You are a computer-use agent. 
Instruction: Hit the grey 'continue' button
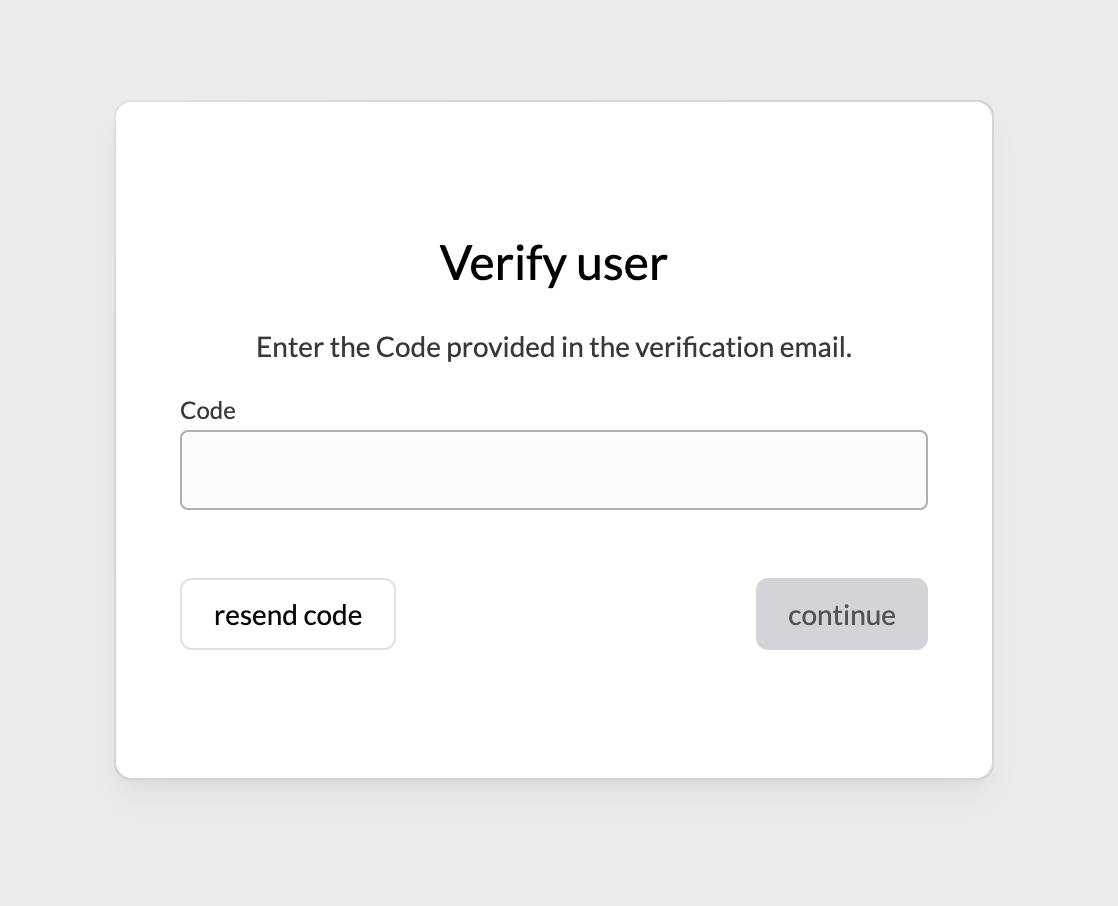pyautogui.click(x=841, y=614)
